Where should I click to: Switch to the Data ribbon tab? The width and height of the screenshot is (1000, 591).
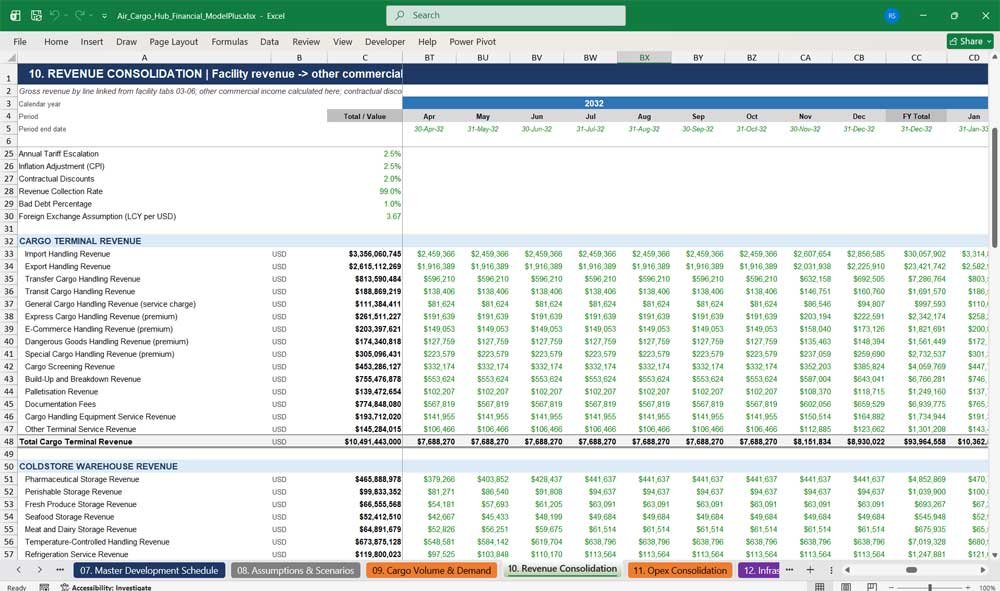tap(269, 41)
